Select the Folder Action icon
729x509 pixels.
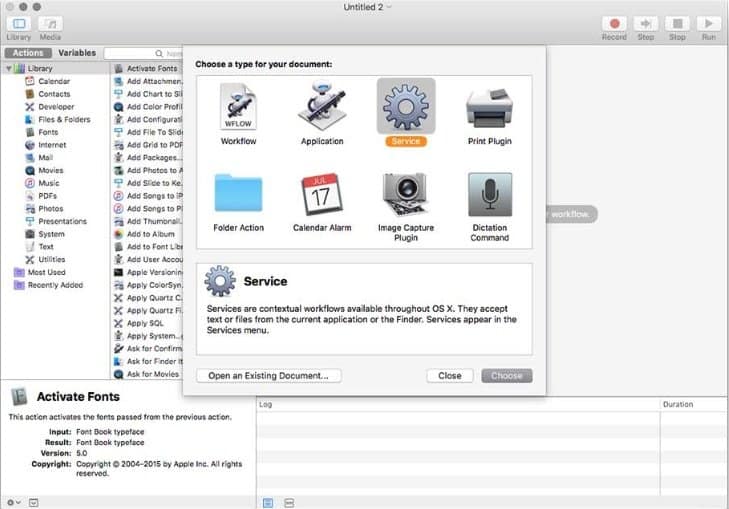(238, 193)
